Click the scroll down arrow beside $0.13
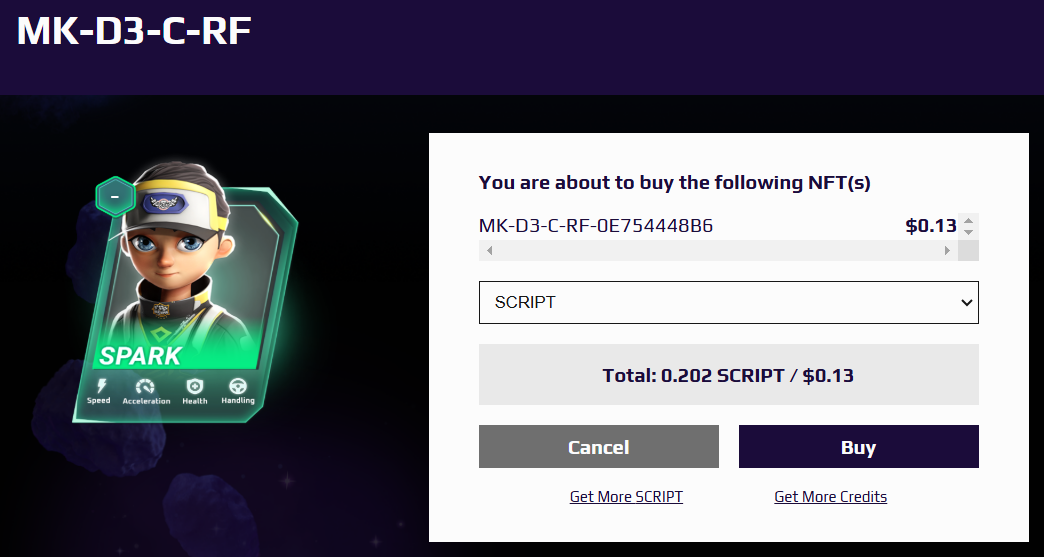 click(969, 232)
